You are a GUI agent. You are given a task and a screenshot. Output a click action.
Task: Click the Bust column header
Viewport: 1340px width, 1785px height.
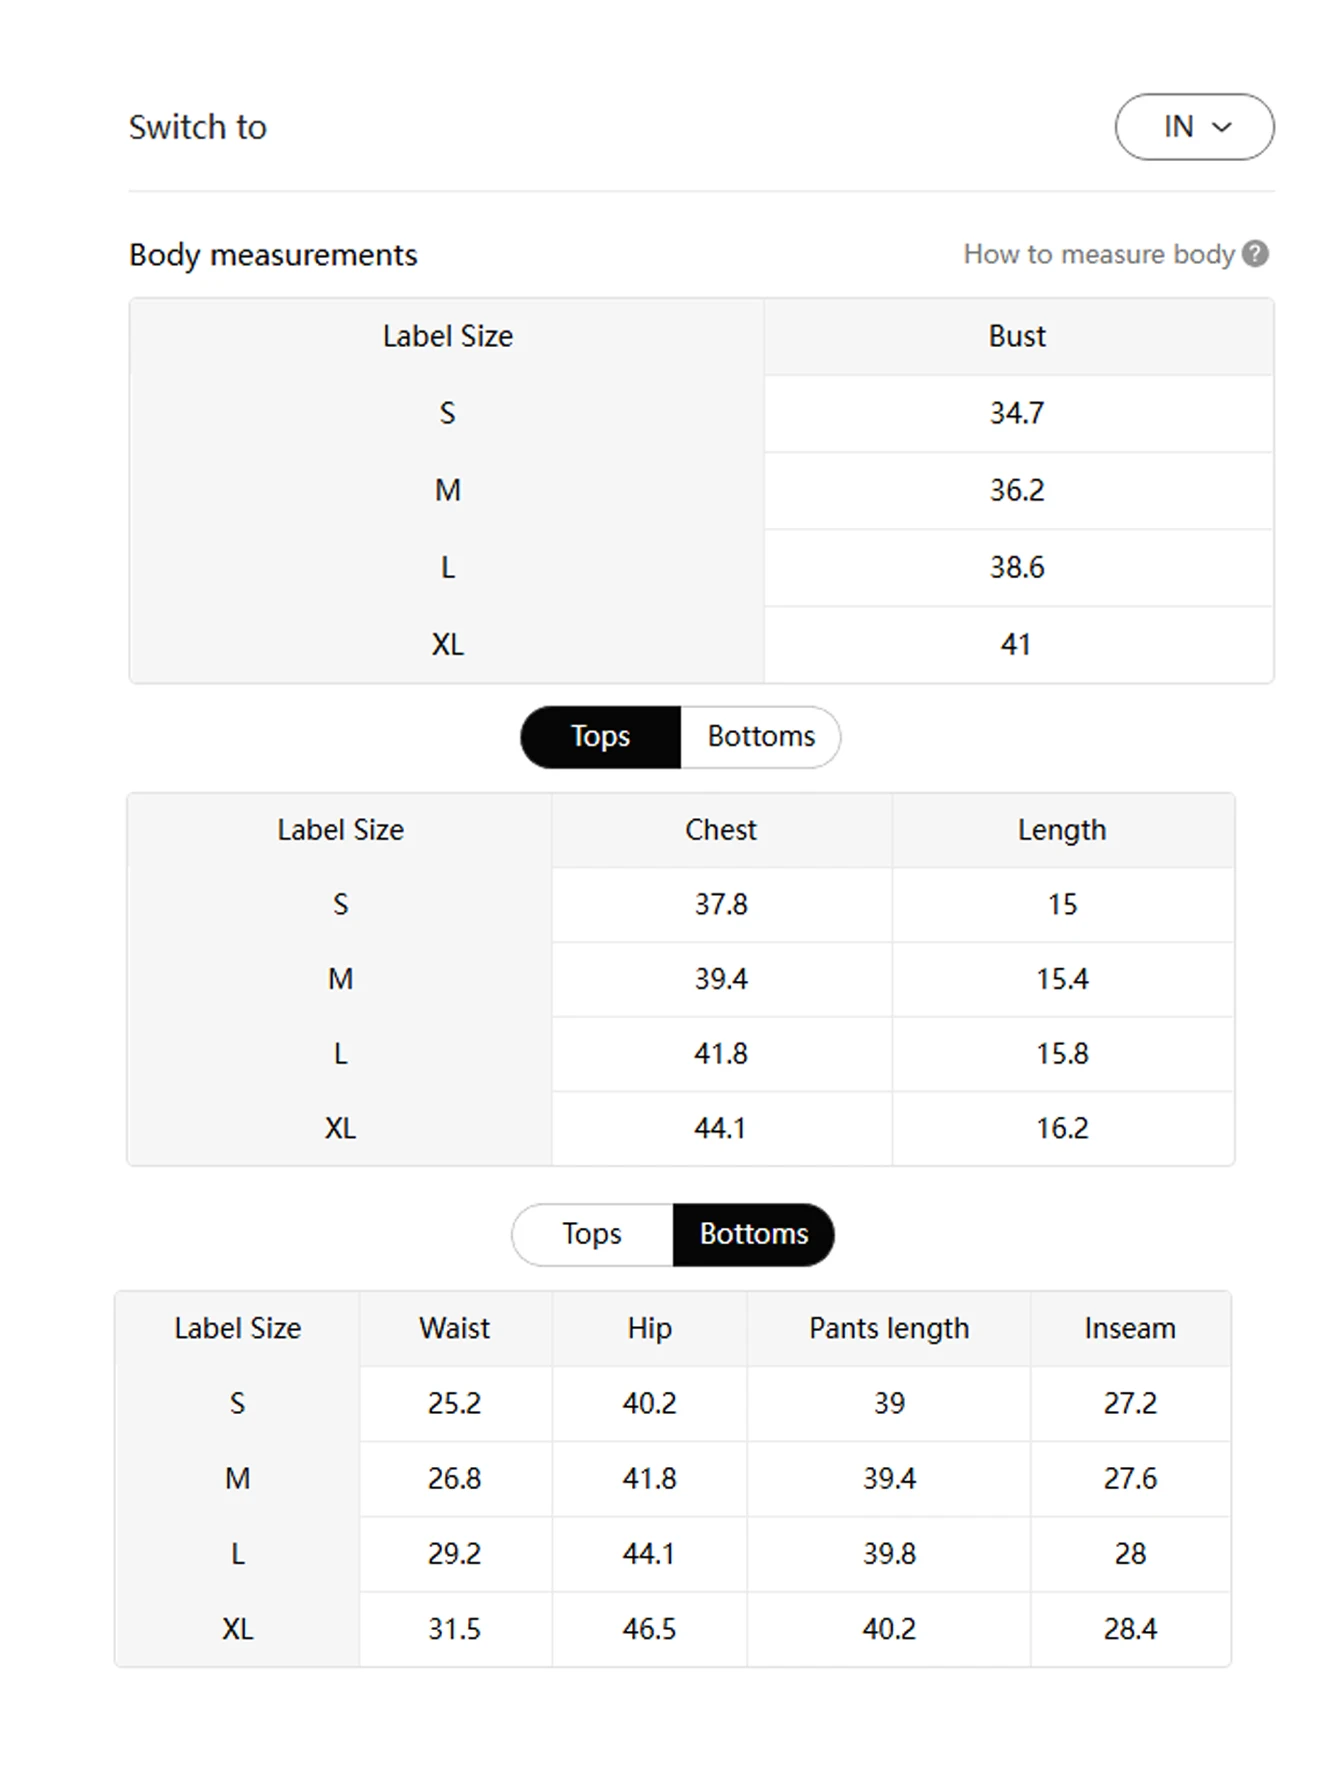[x=1017, y=336]
